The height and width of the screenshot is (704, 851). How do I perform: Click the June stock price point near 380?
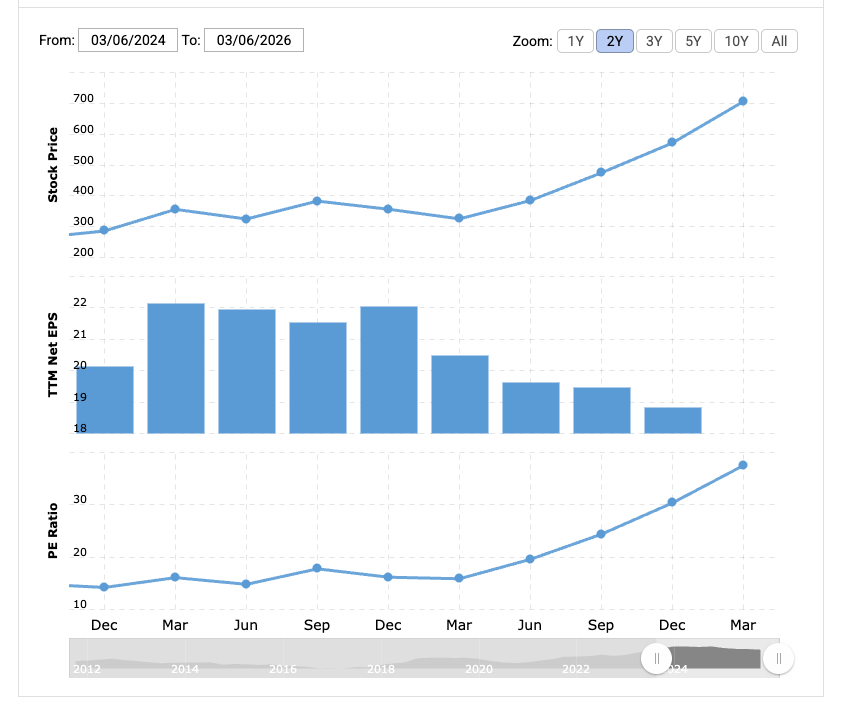pyautogui.click(x=530, y=200)
